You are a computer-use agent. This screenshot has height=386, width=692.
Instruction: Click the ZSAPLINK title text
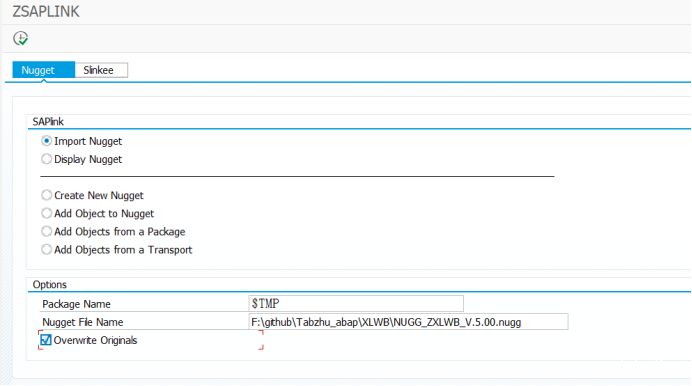click(46, 11)
